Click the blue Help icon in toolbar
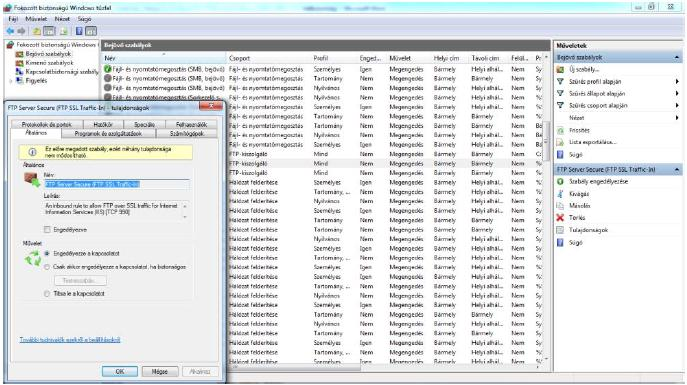 [x=79, y=32]
